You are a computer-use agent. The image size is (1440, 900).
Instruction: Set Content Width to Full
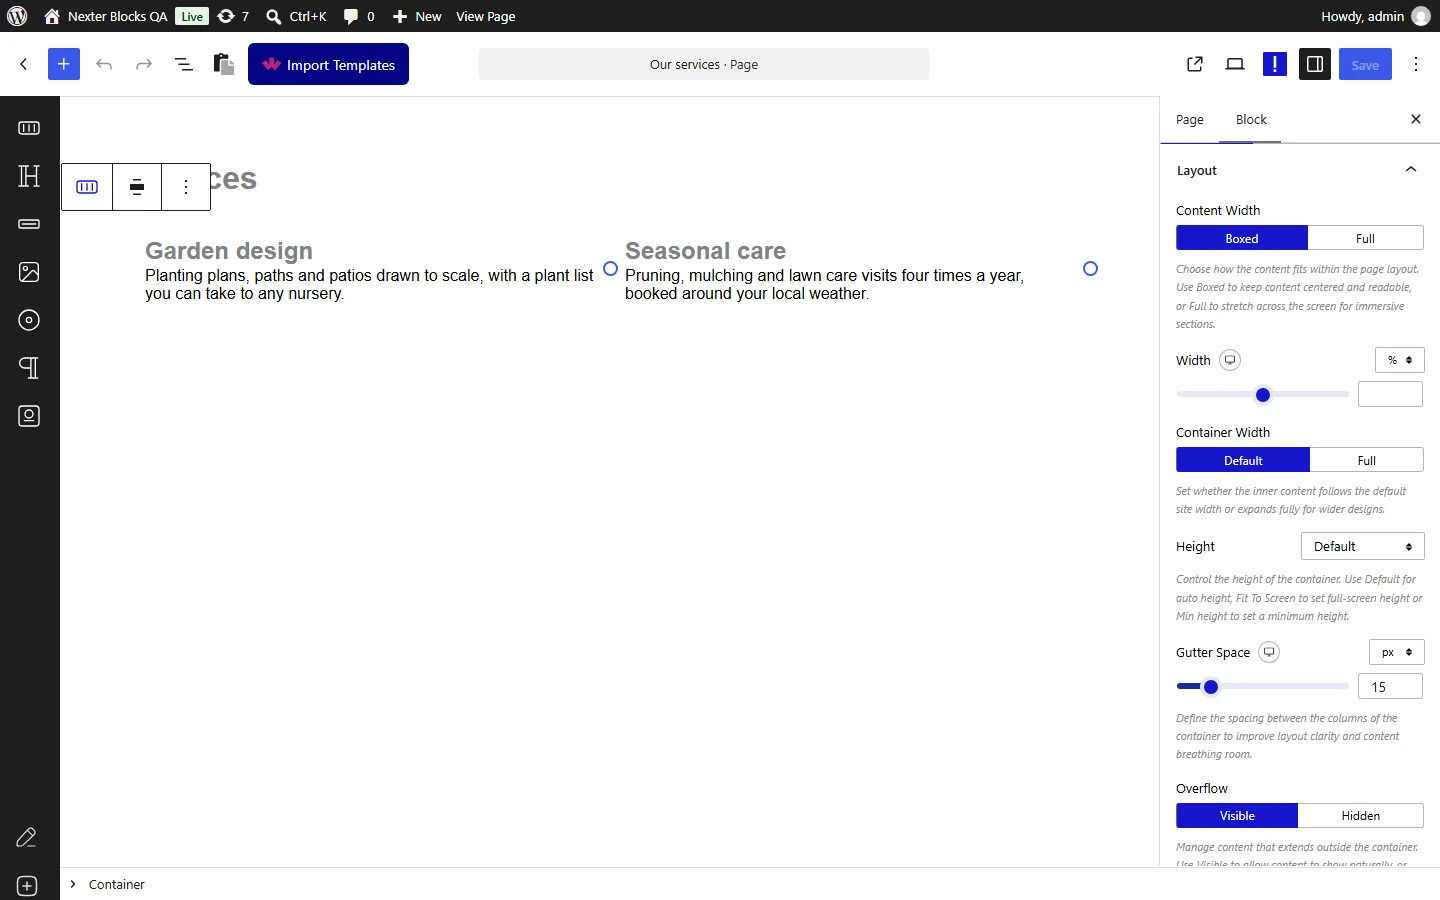coord(1365,238)
